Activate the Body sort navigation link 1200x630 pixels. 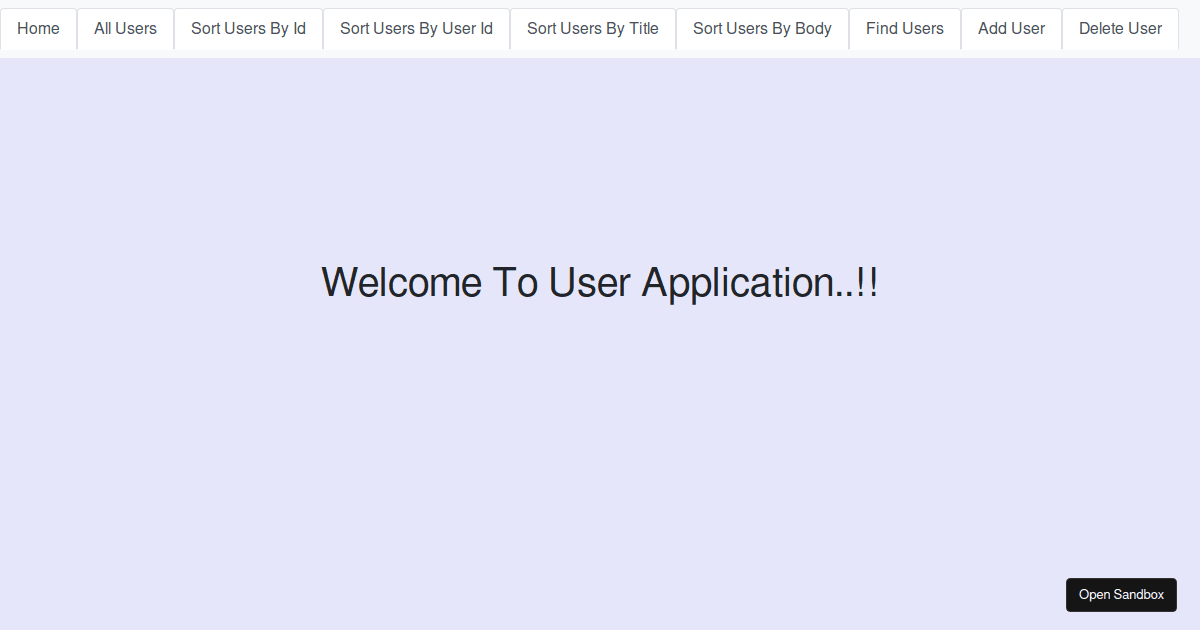(x=762, y=28)
